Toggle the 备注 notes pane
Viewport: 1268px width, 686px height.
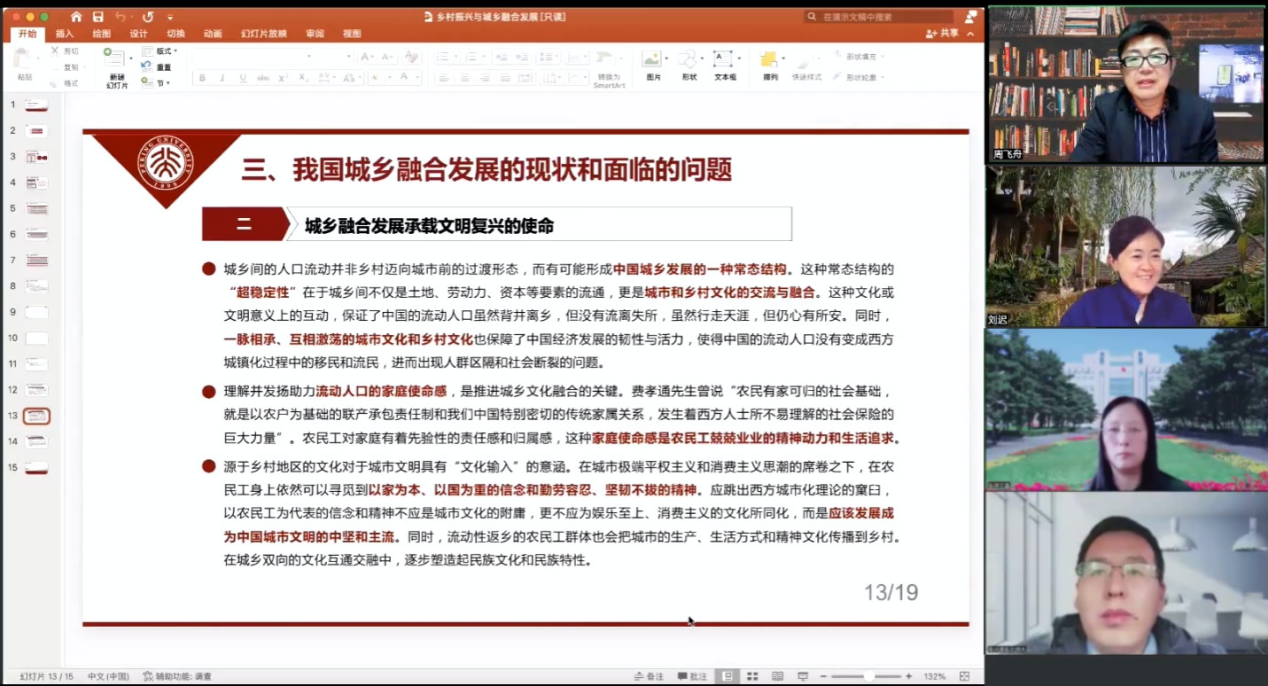pos(648,676)
